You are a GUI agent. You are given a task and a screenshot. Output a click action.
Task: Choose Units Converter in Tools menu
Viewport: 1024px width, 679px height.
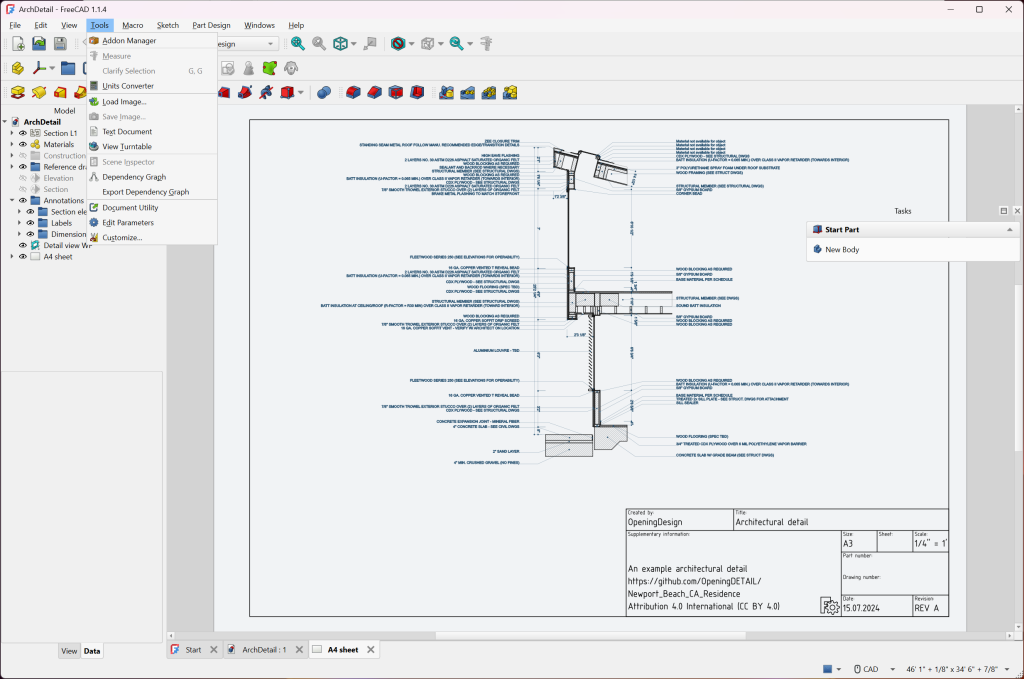point(152,86)
